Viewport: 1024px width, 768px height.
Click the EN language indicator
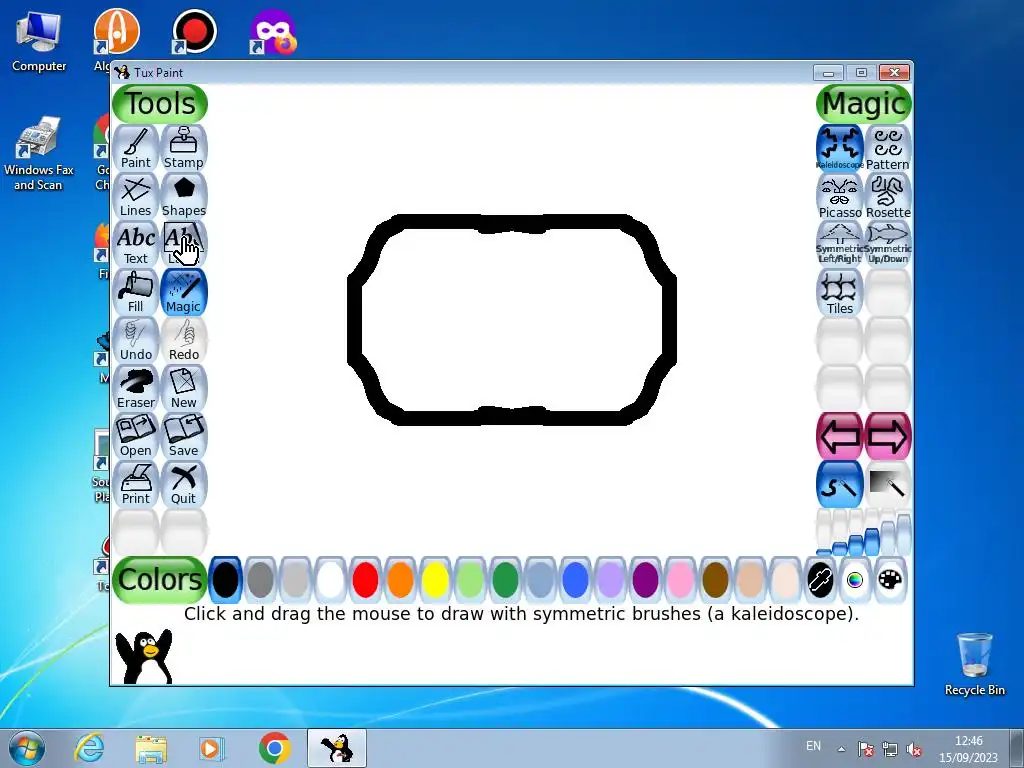[x=813, y=745]
